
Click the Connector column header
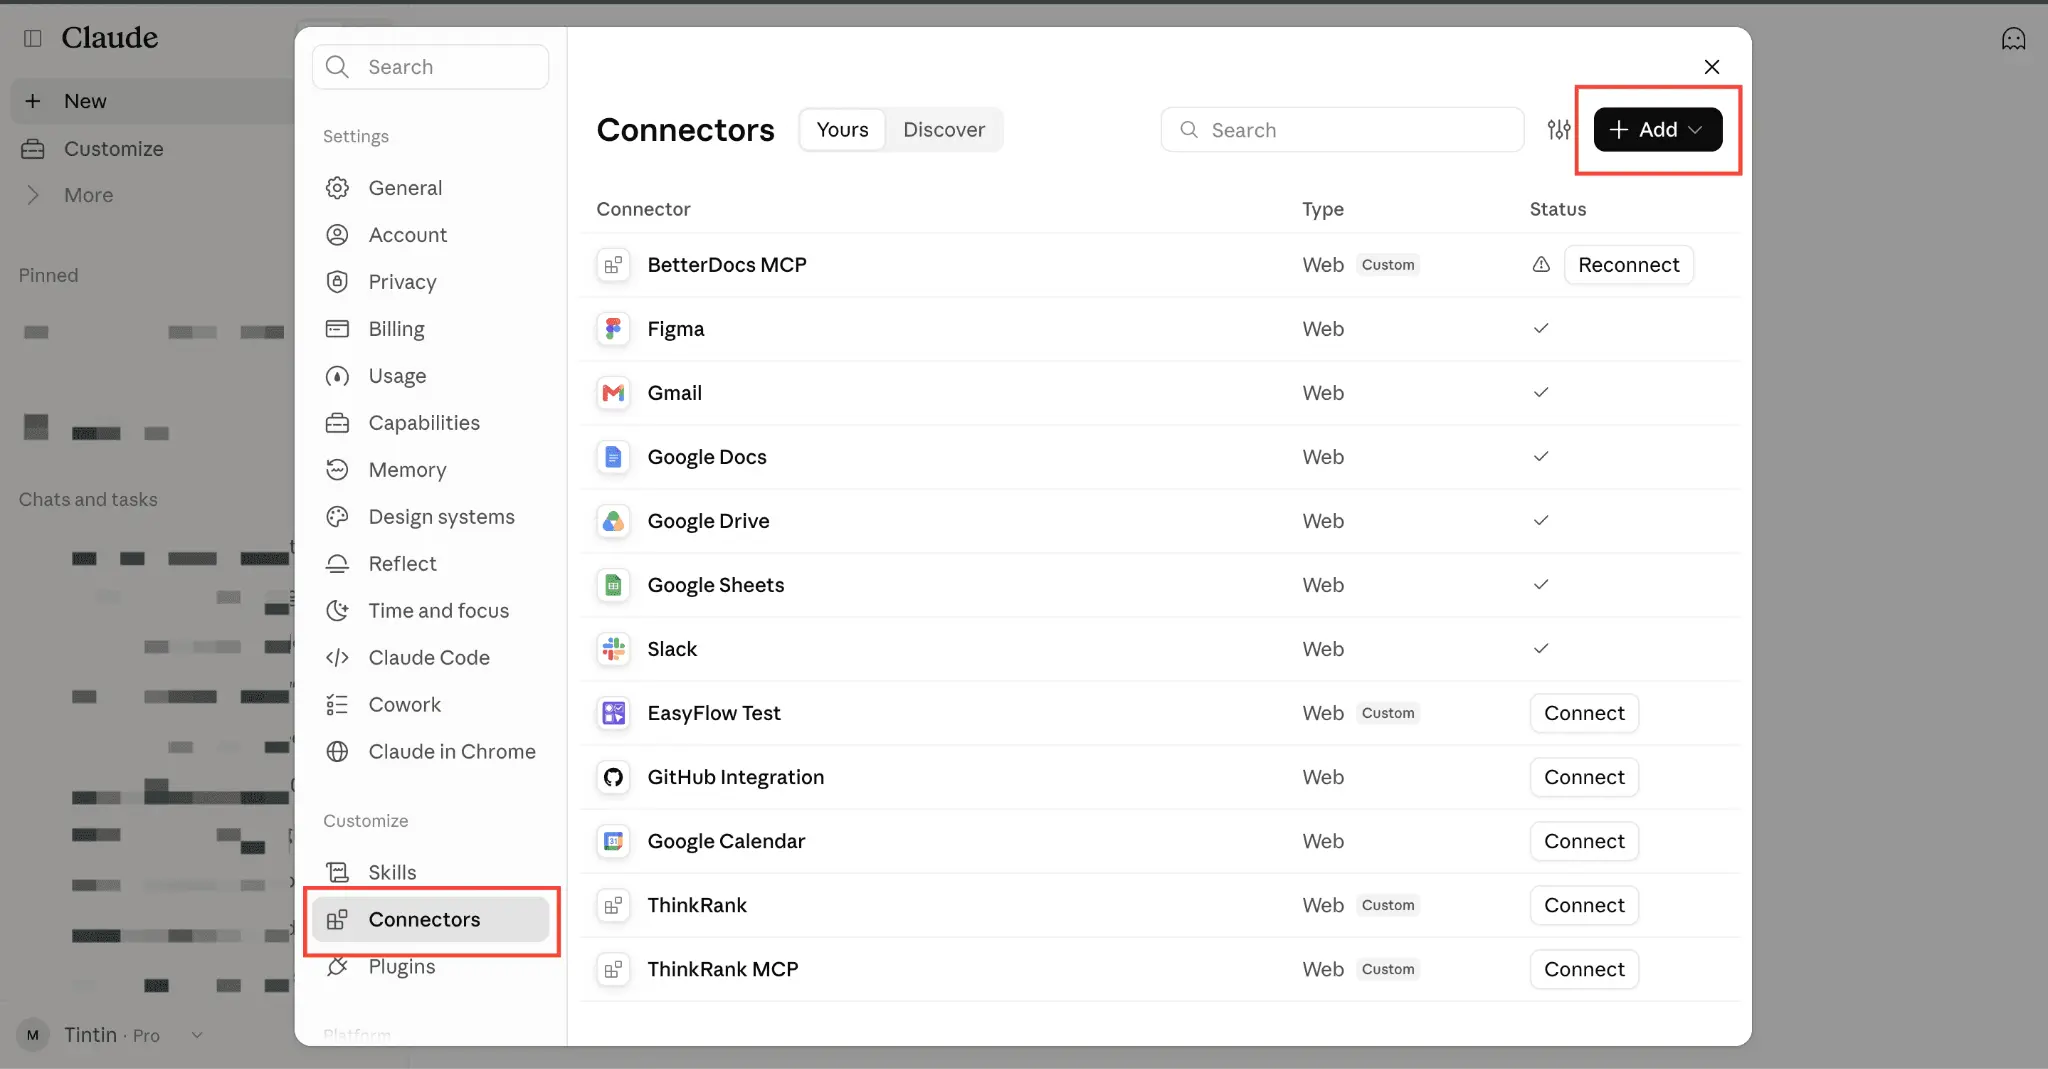point(643,209)
